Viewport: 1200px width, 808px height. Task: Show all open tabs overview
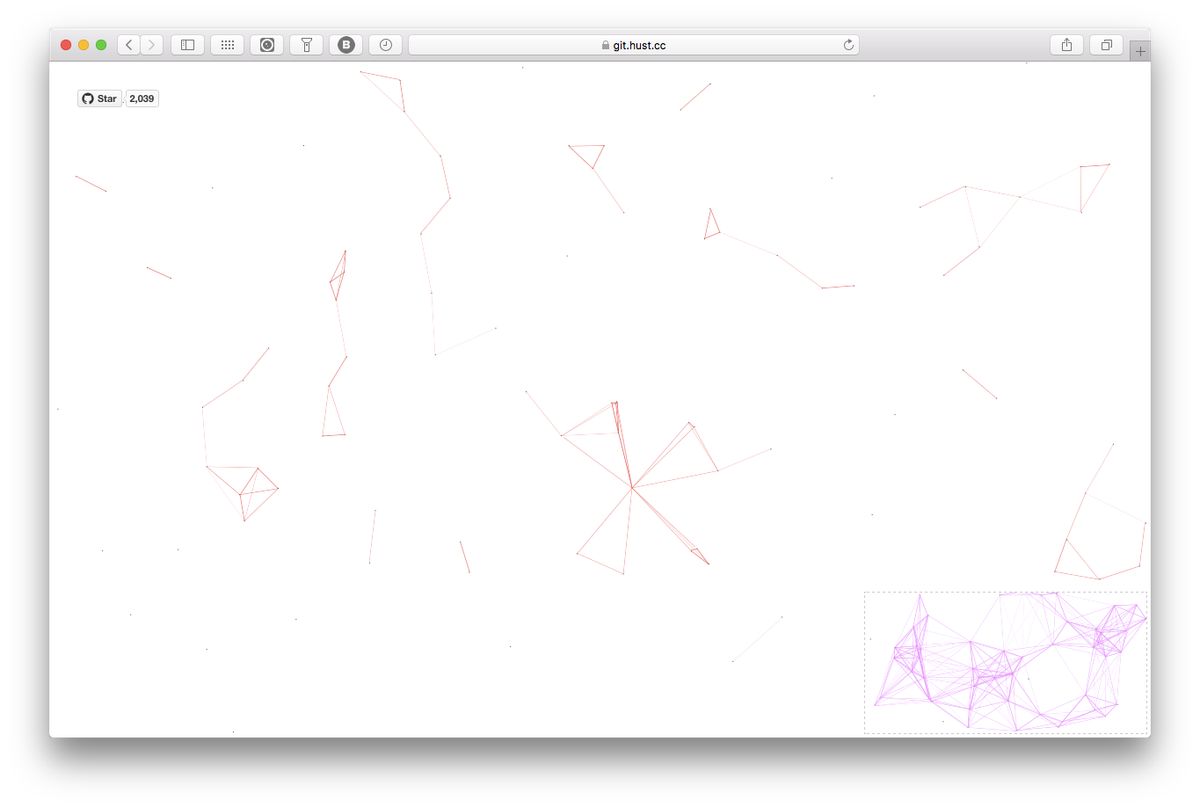(1106, 44)
